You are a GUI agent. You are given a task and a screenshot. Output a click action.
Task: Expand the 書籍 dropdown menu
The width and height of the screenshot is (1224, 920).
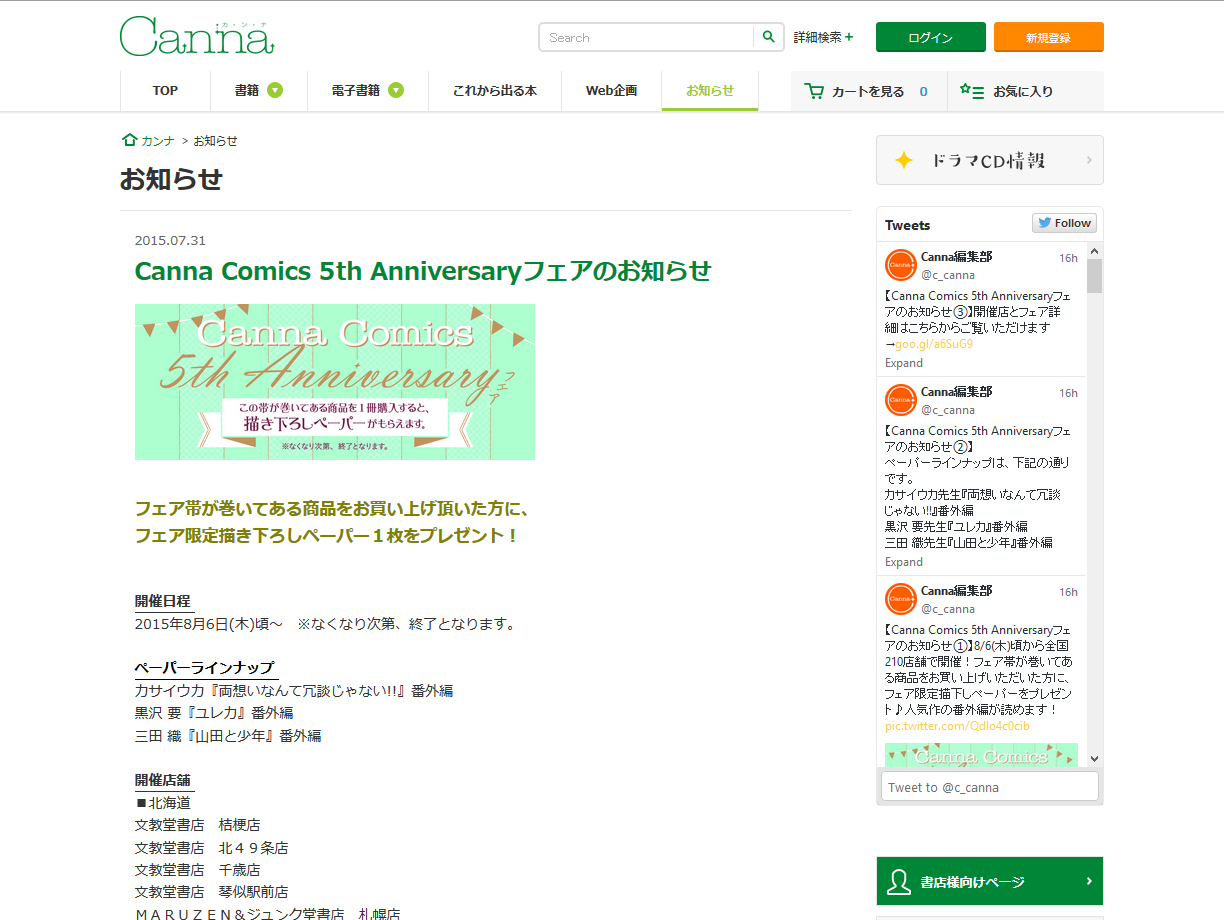[275, 91]
